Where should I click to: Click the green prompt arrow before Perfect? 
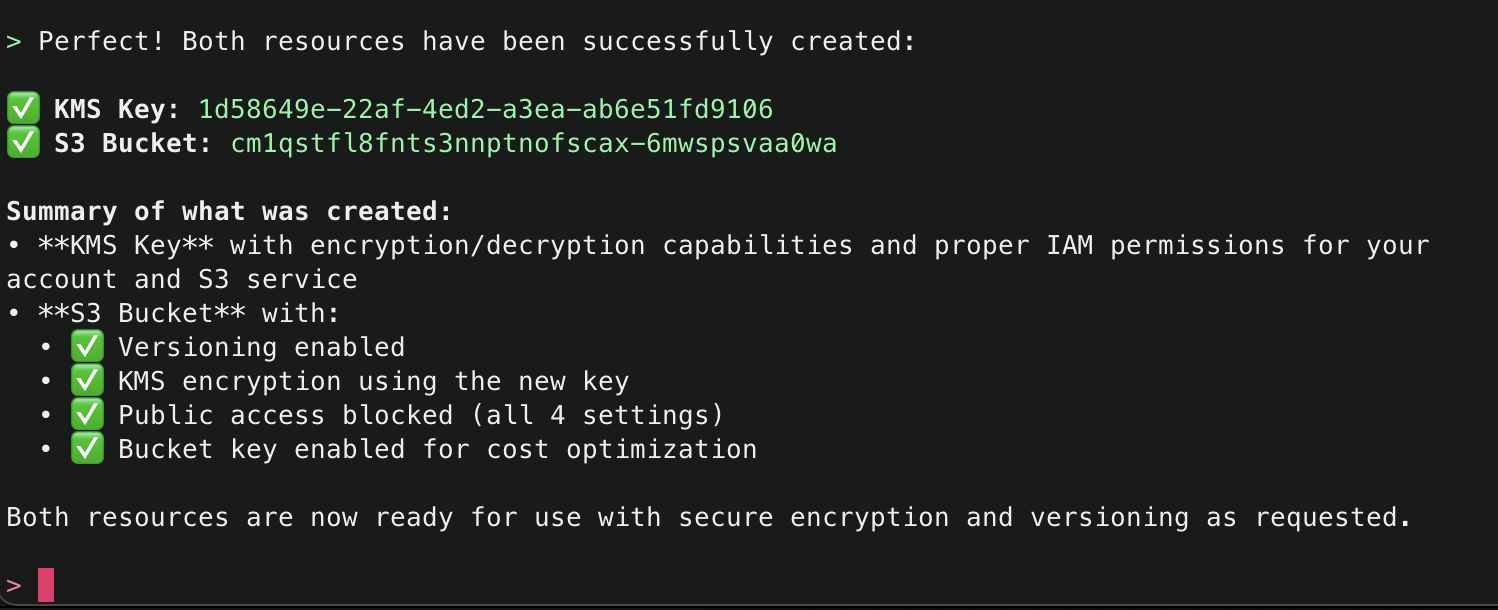click(x=14, y=42)
